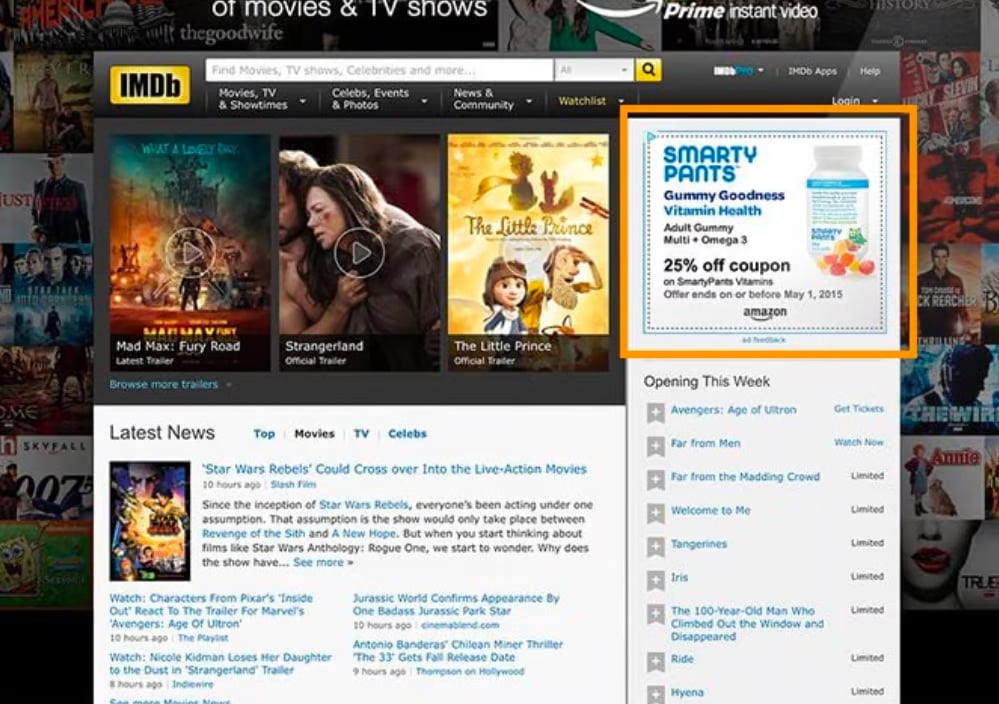Click the Star Wars Rebels inline link
999x704 pixels.
(x=363, y=505)
